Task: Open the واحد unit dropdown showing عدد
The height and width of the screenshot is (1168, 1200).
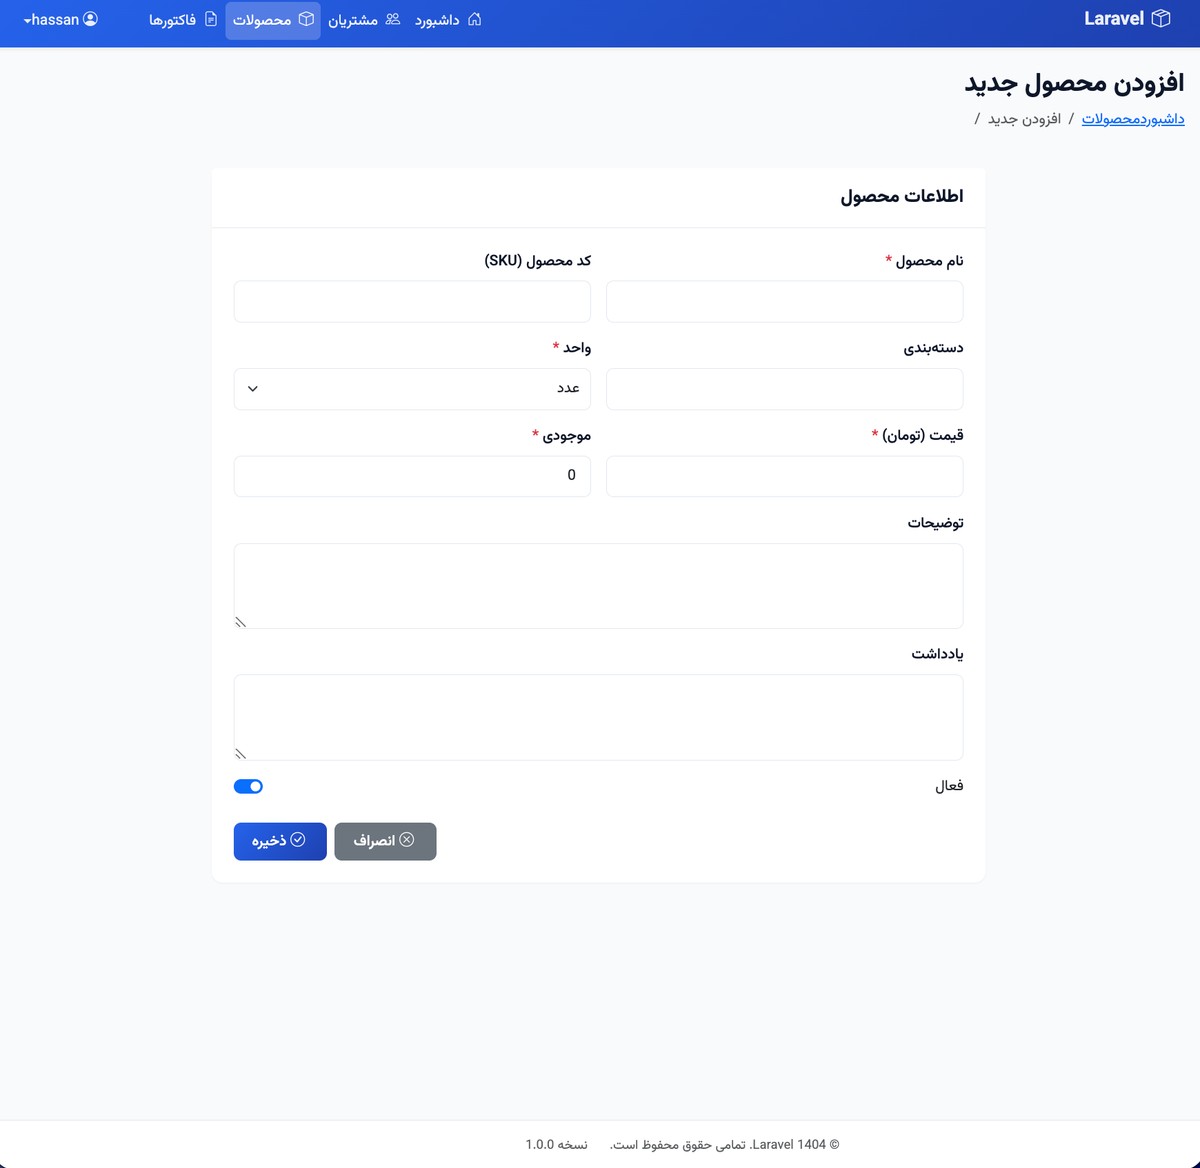Action: [x=411, y=388]
